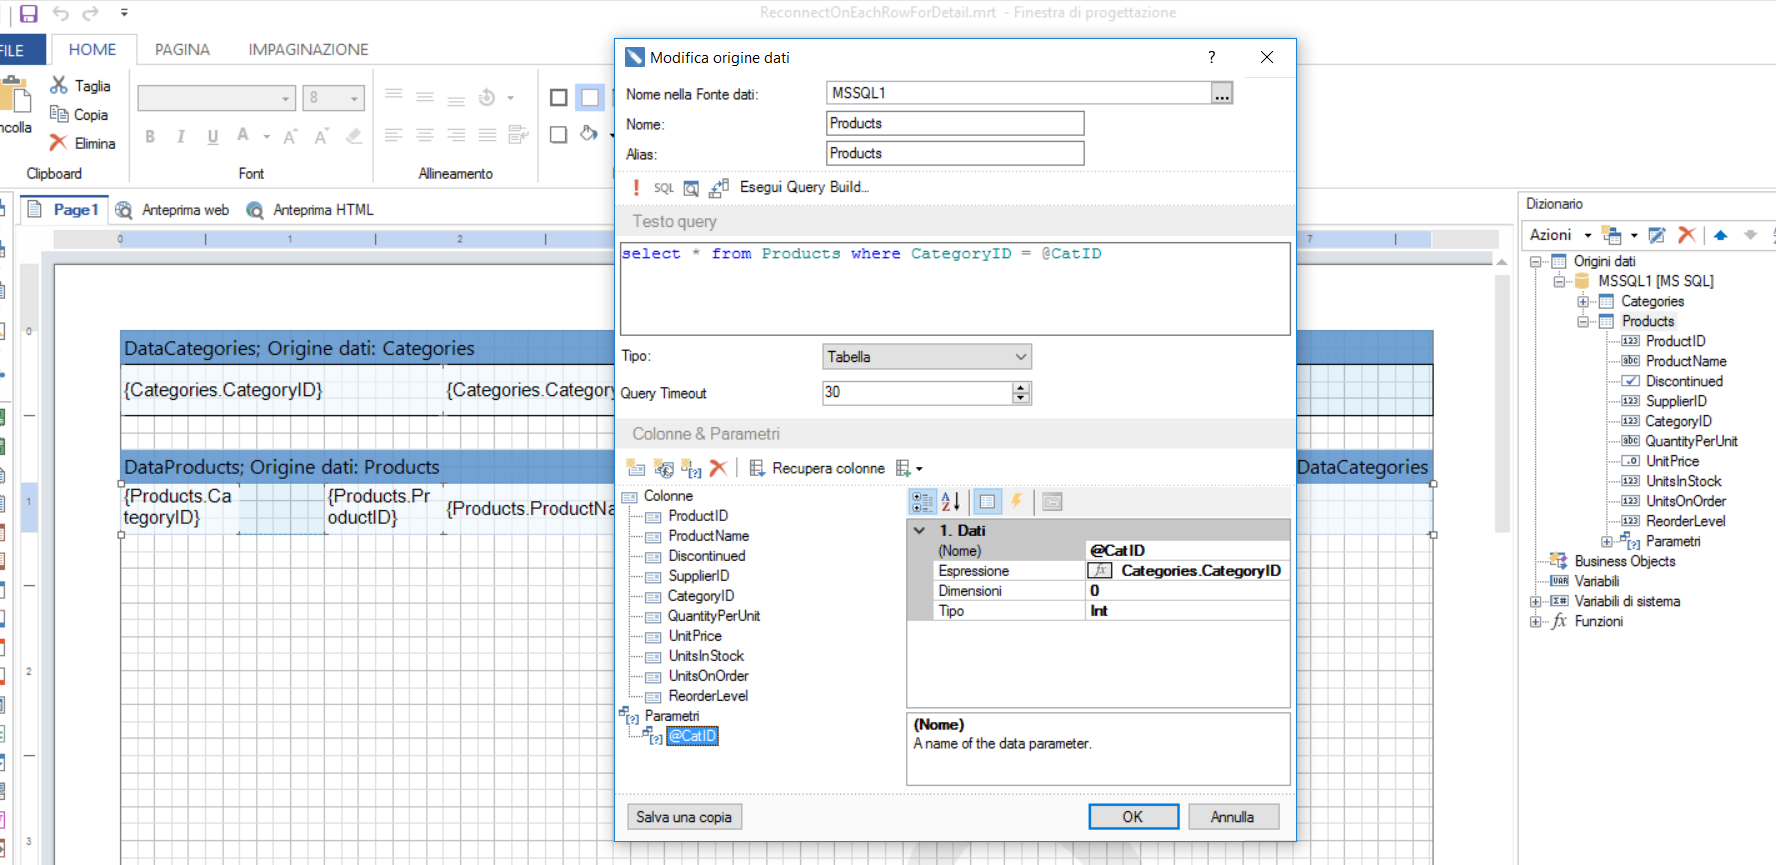Toggle Bold formatting
Screen dimensions: 1776x865
[x=150, y=137]
